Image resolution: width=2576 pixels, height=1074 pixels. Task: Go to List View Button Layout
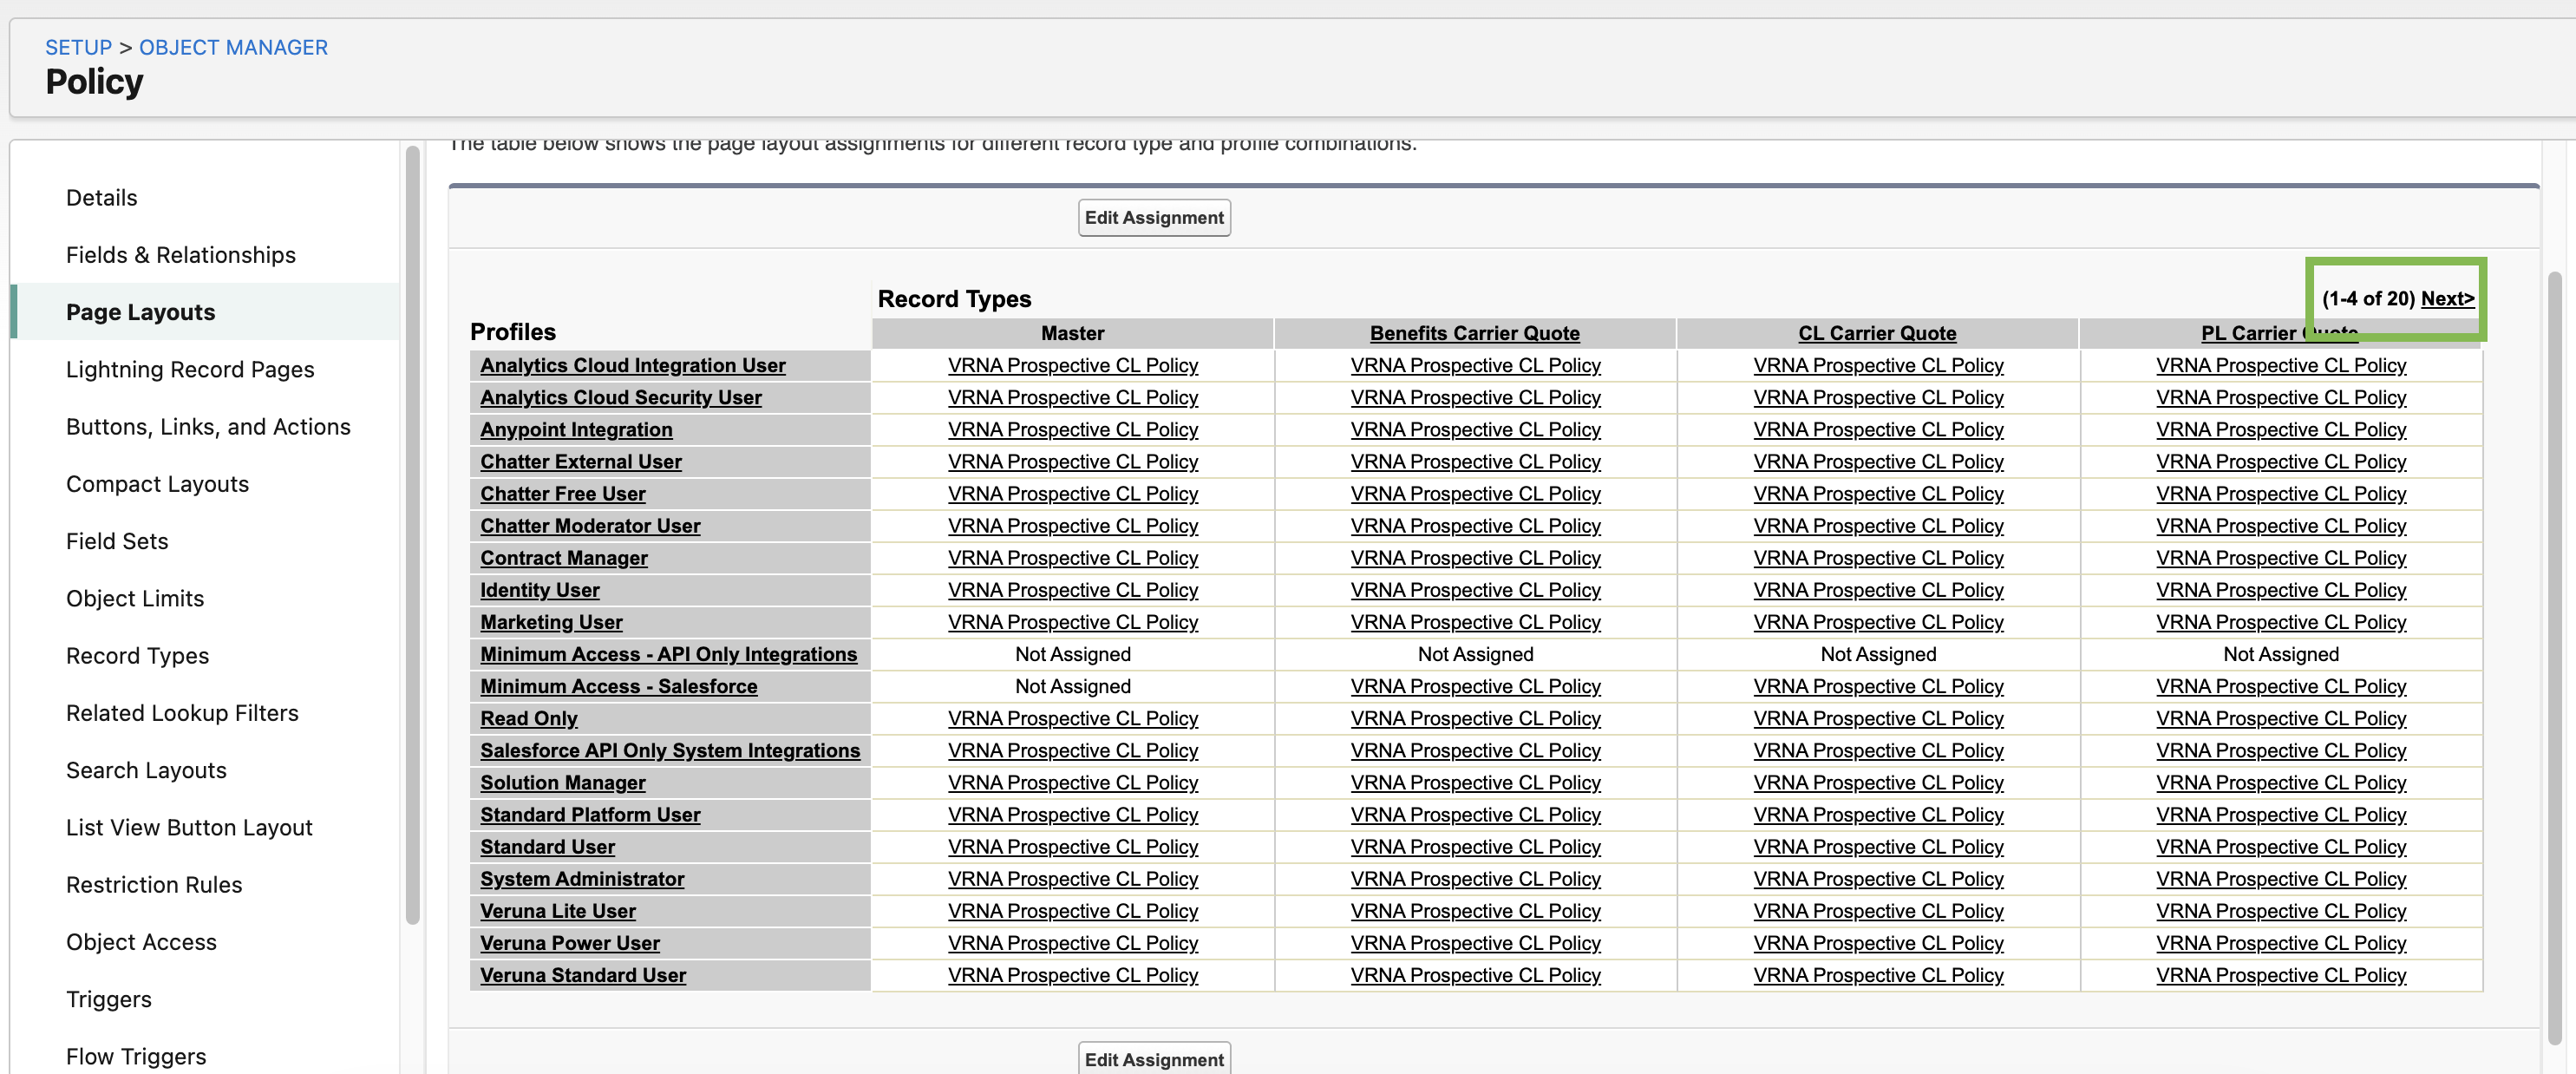[x=189, y=827]
